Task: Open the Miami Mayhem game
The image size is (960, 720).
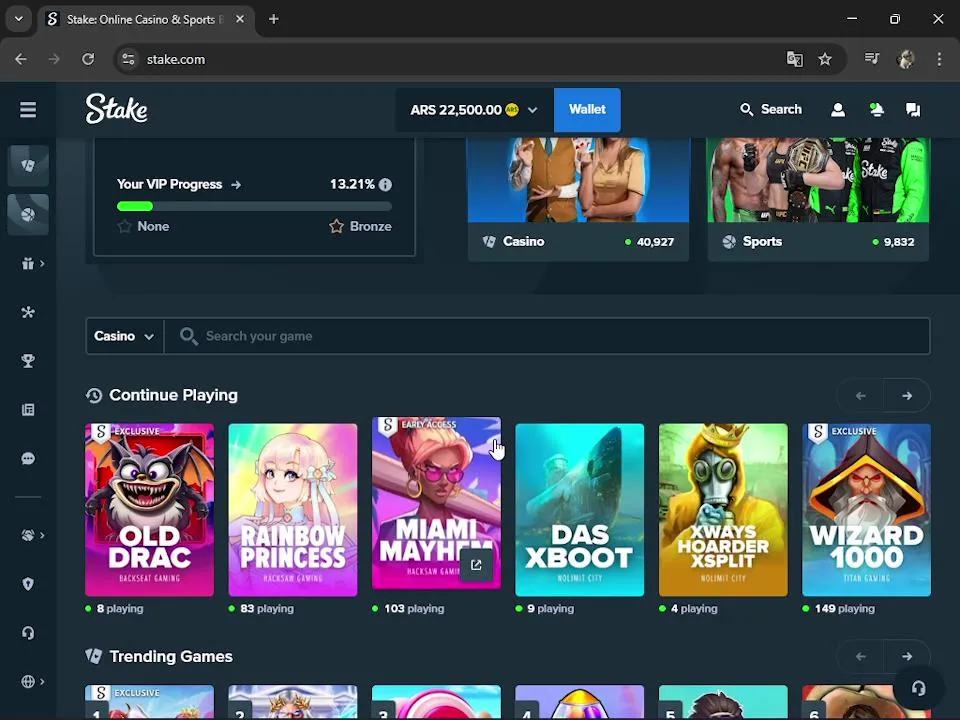Action: [436, 503]
